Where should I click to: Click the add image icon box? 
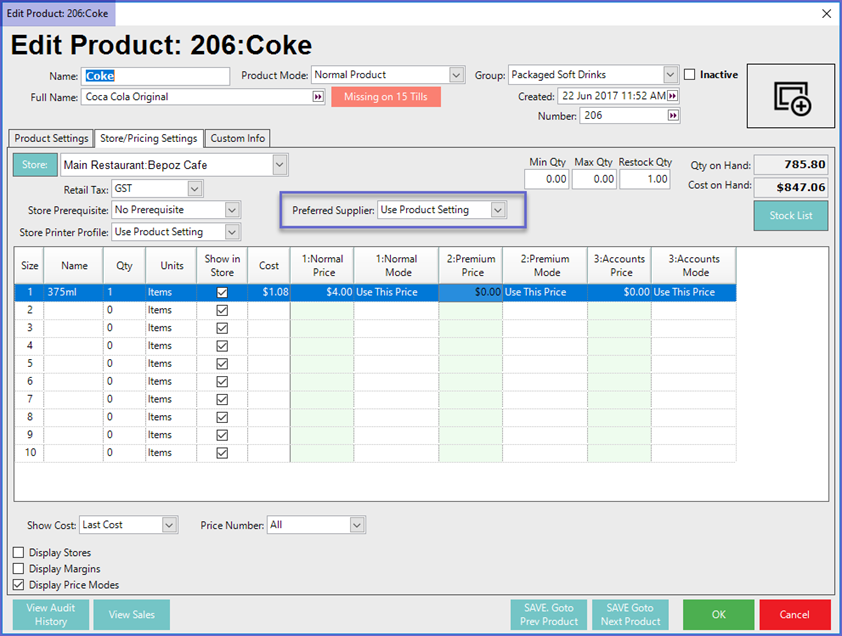[790, 96]
